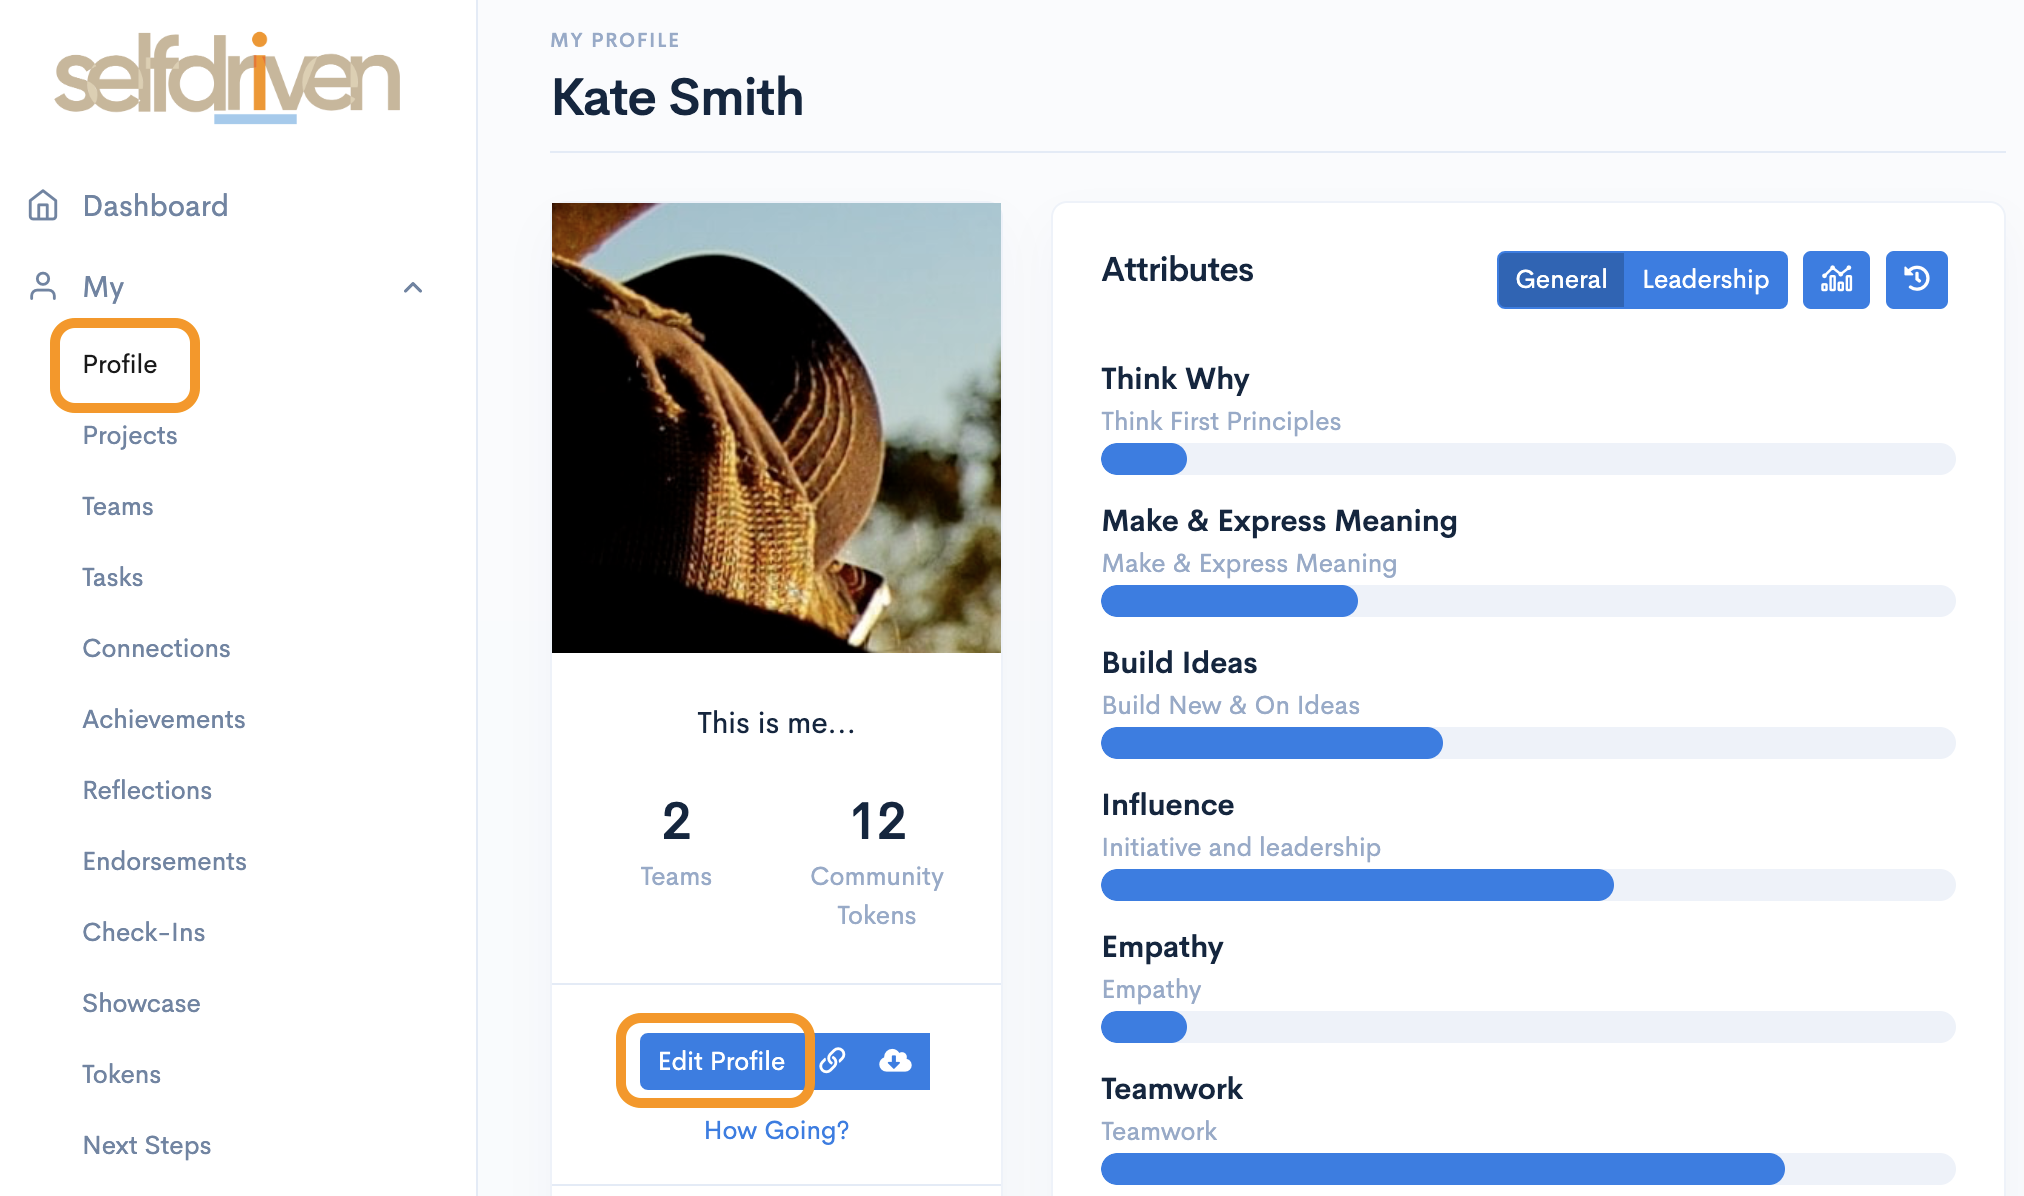Image resolution: width=2024 pixels, height=1196 pixels.
Task: Collapse the My menu chevron
Action: coord(413,288)
